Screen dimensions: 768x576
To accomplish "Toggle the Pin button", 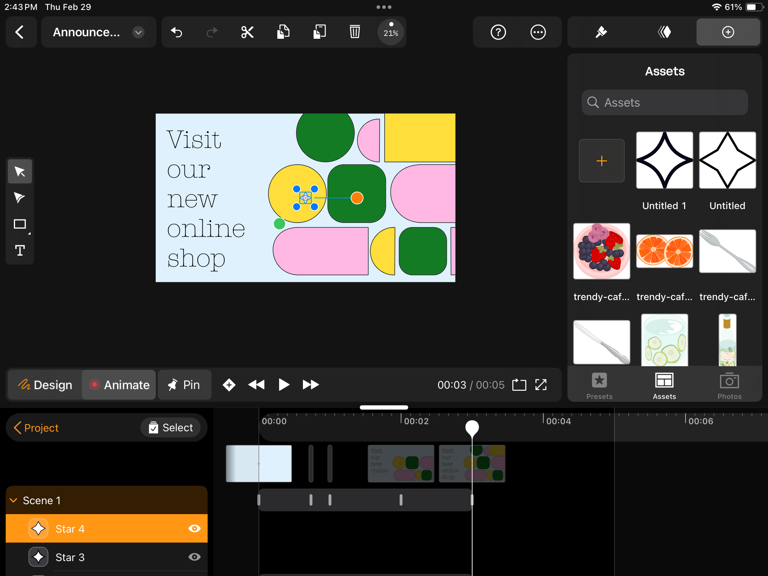I will tap(184, 385).
